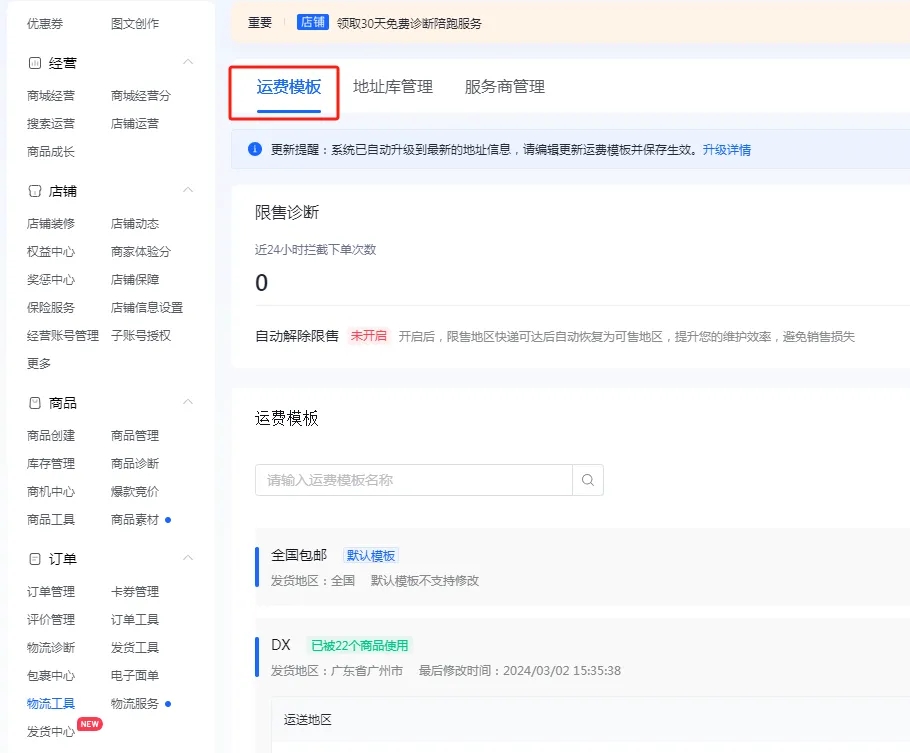Open 订单工具 menu item
Screen dimensions: 910x753
[135, 619]
